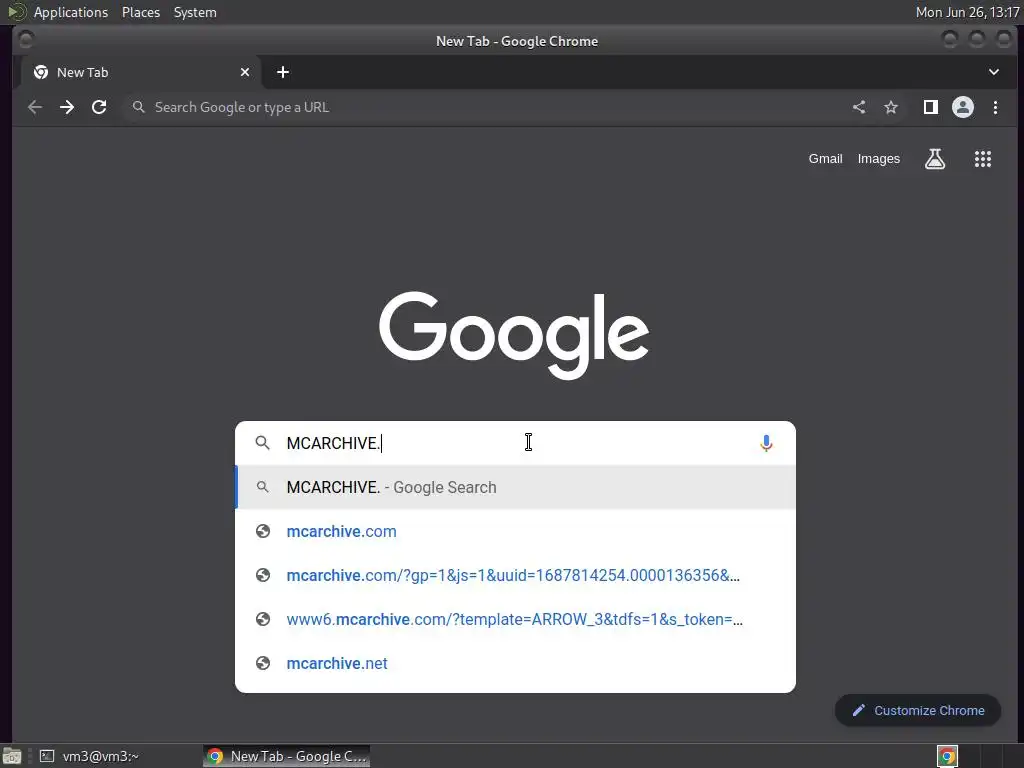Open the side panel icon
The width and height of the screenshot is (1024, 768).
(x=931, y=107)
